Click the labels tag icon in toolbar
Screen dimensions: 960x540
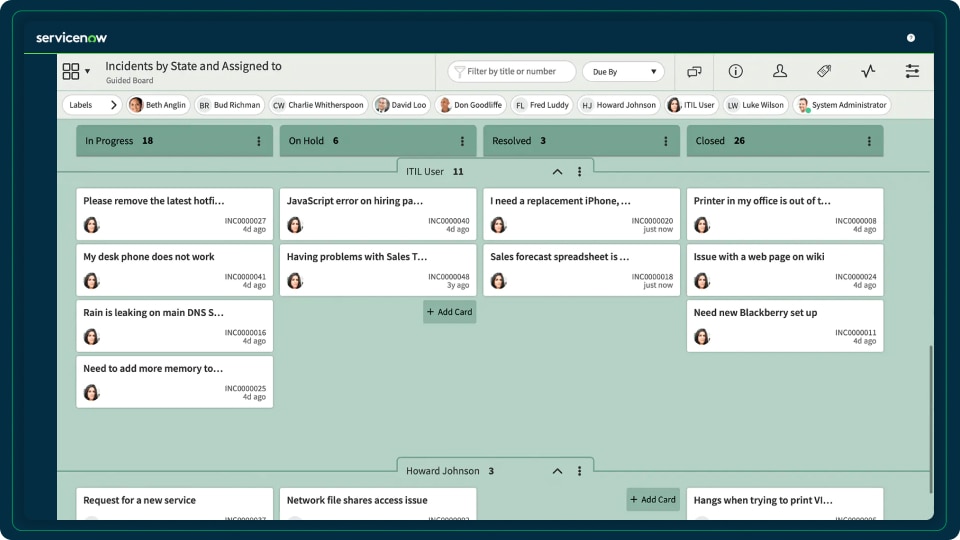[x=824, y=71]
